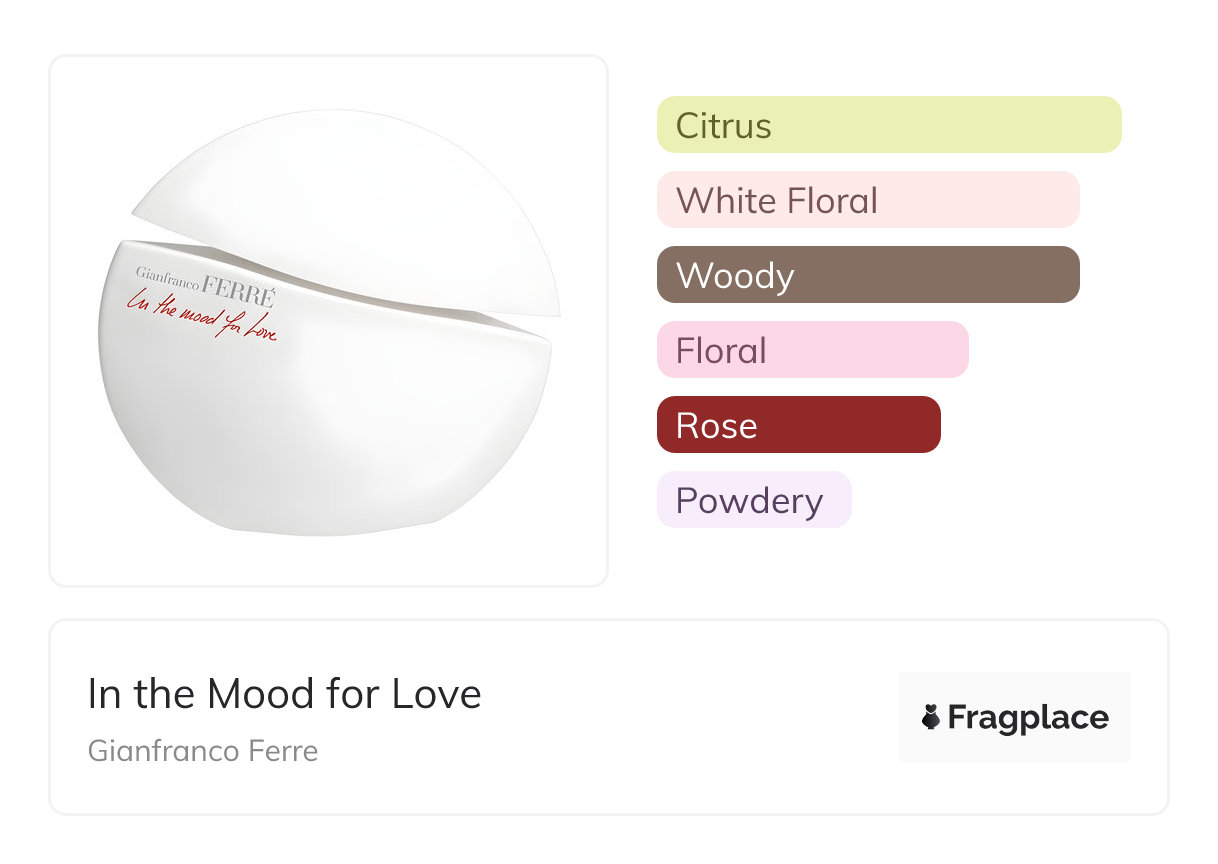Screen dimensions: 1218x864
Task: Click the "Citrus" label text
Action: coord(723,126)
